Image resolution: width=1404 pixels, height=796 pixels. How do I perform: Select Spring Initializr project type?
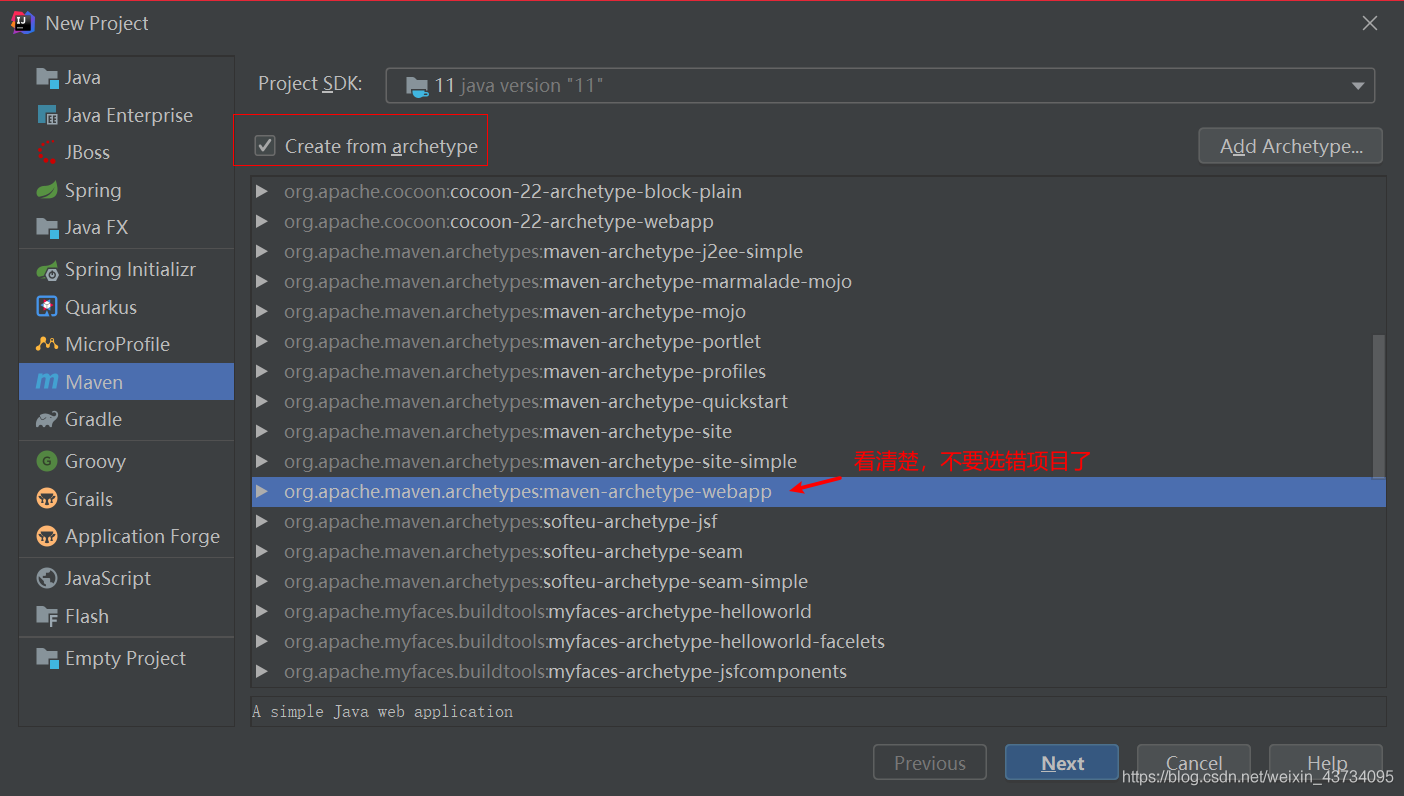coord(126,270)
